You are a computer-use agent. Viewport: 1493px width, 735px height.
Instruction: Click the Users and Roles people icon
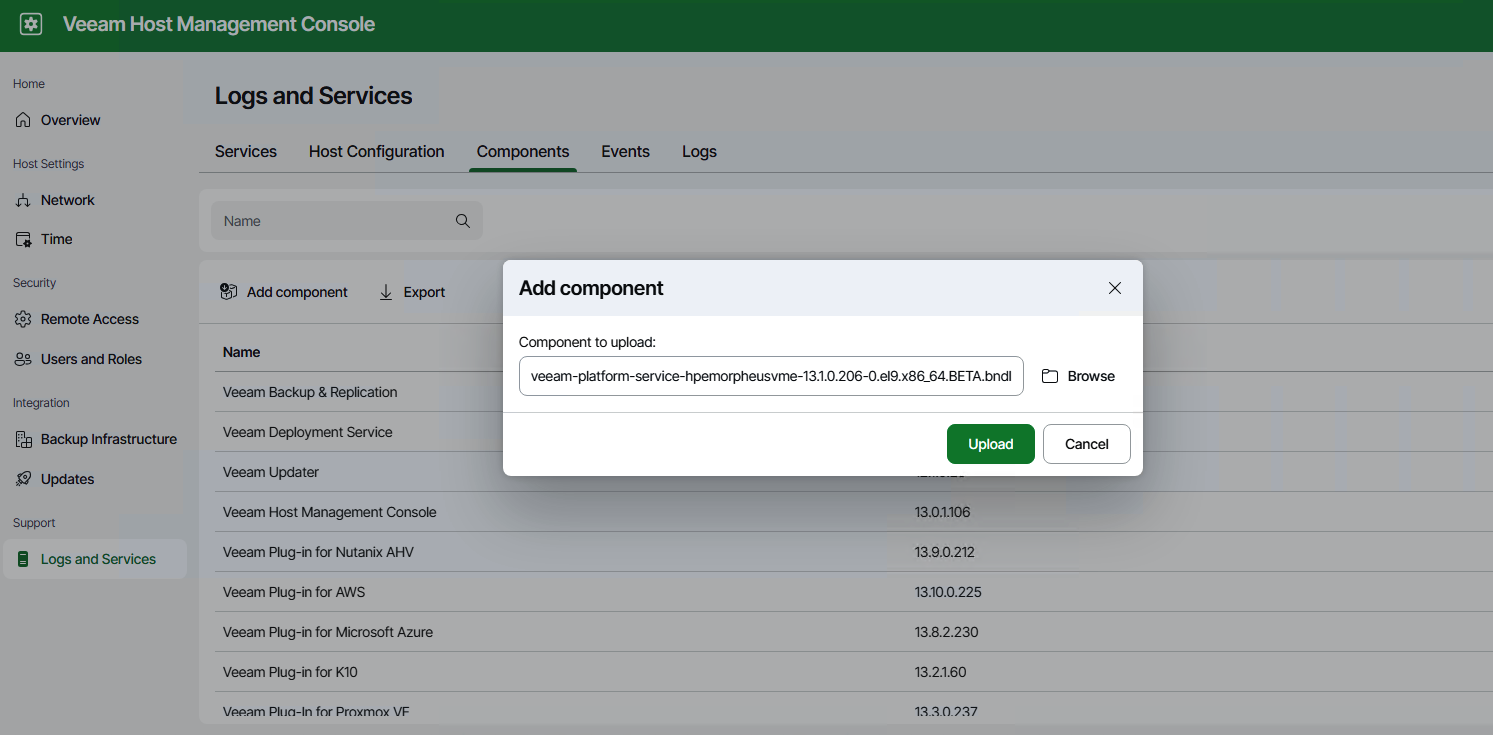pyautogui.click(x=23, y=359)
